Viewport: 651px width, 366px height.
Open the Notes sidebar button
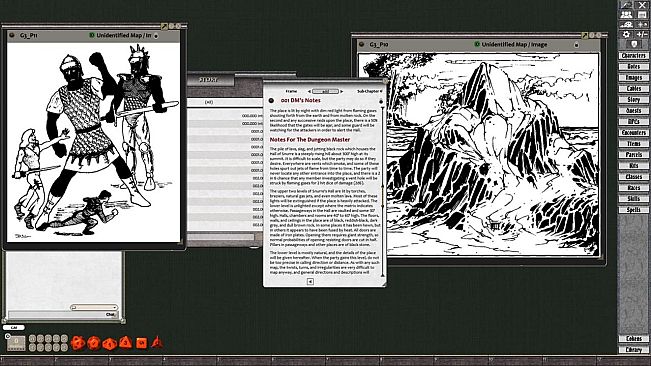pos(634,66)
